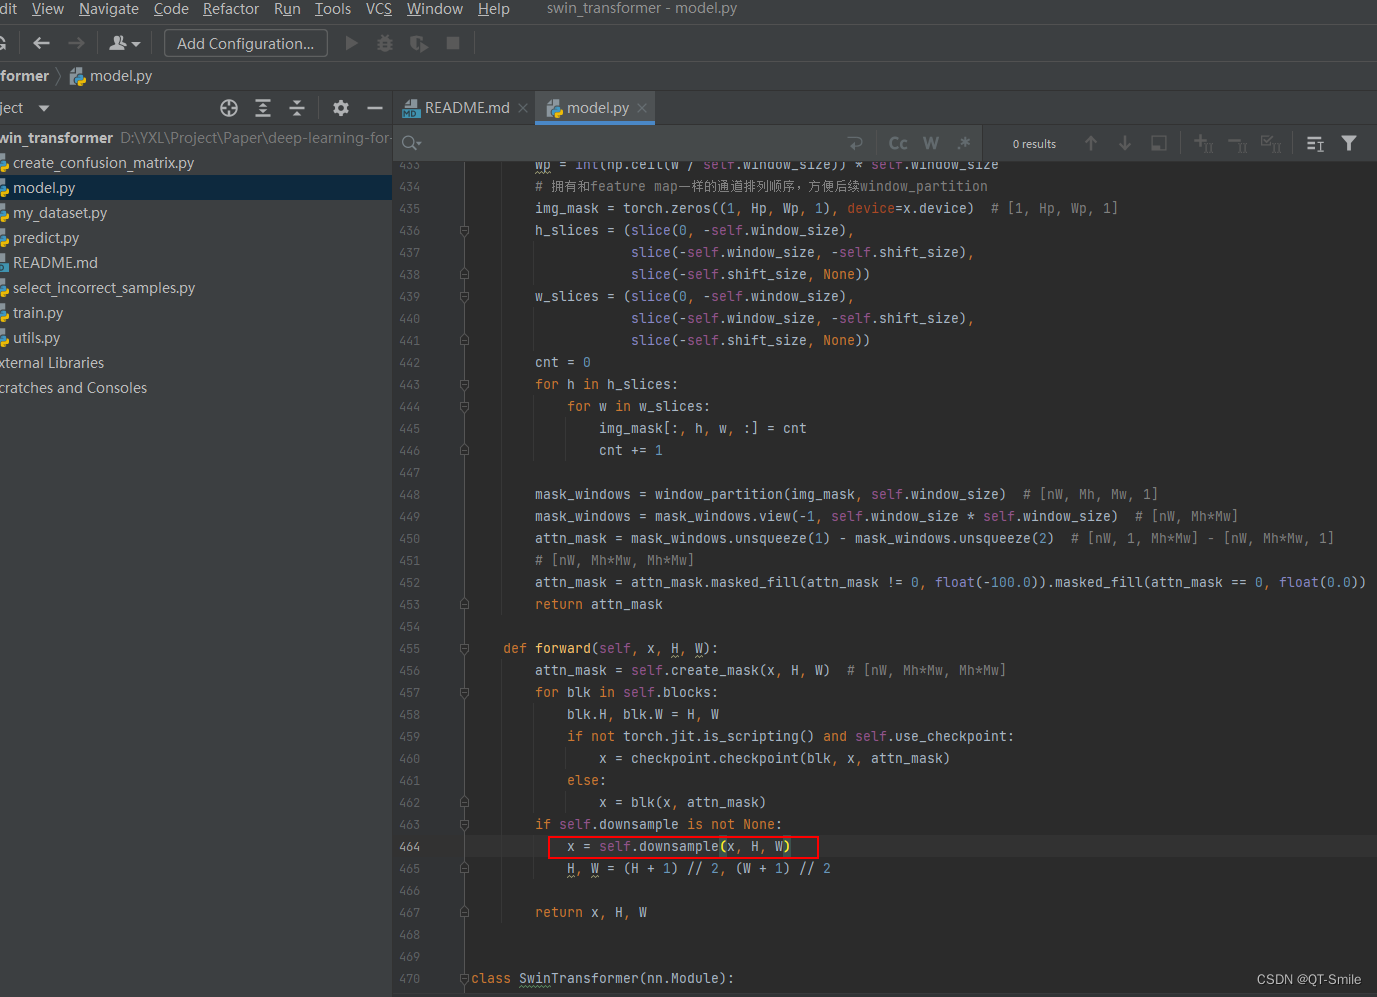Click Select Opened File locate icon
Screen dimensions: 1377x997
pos(229,108)
